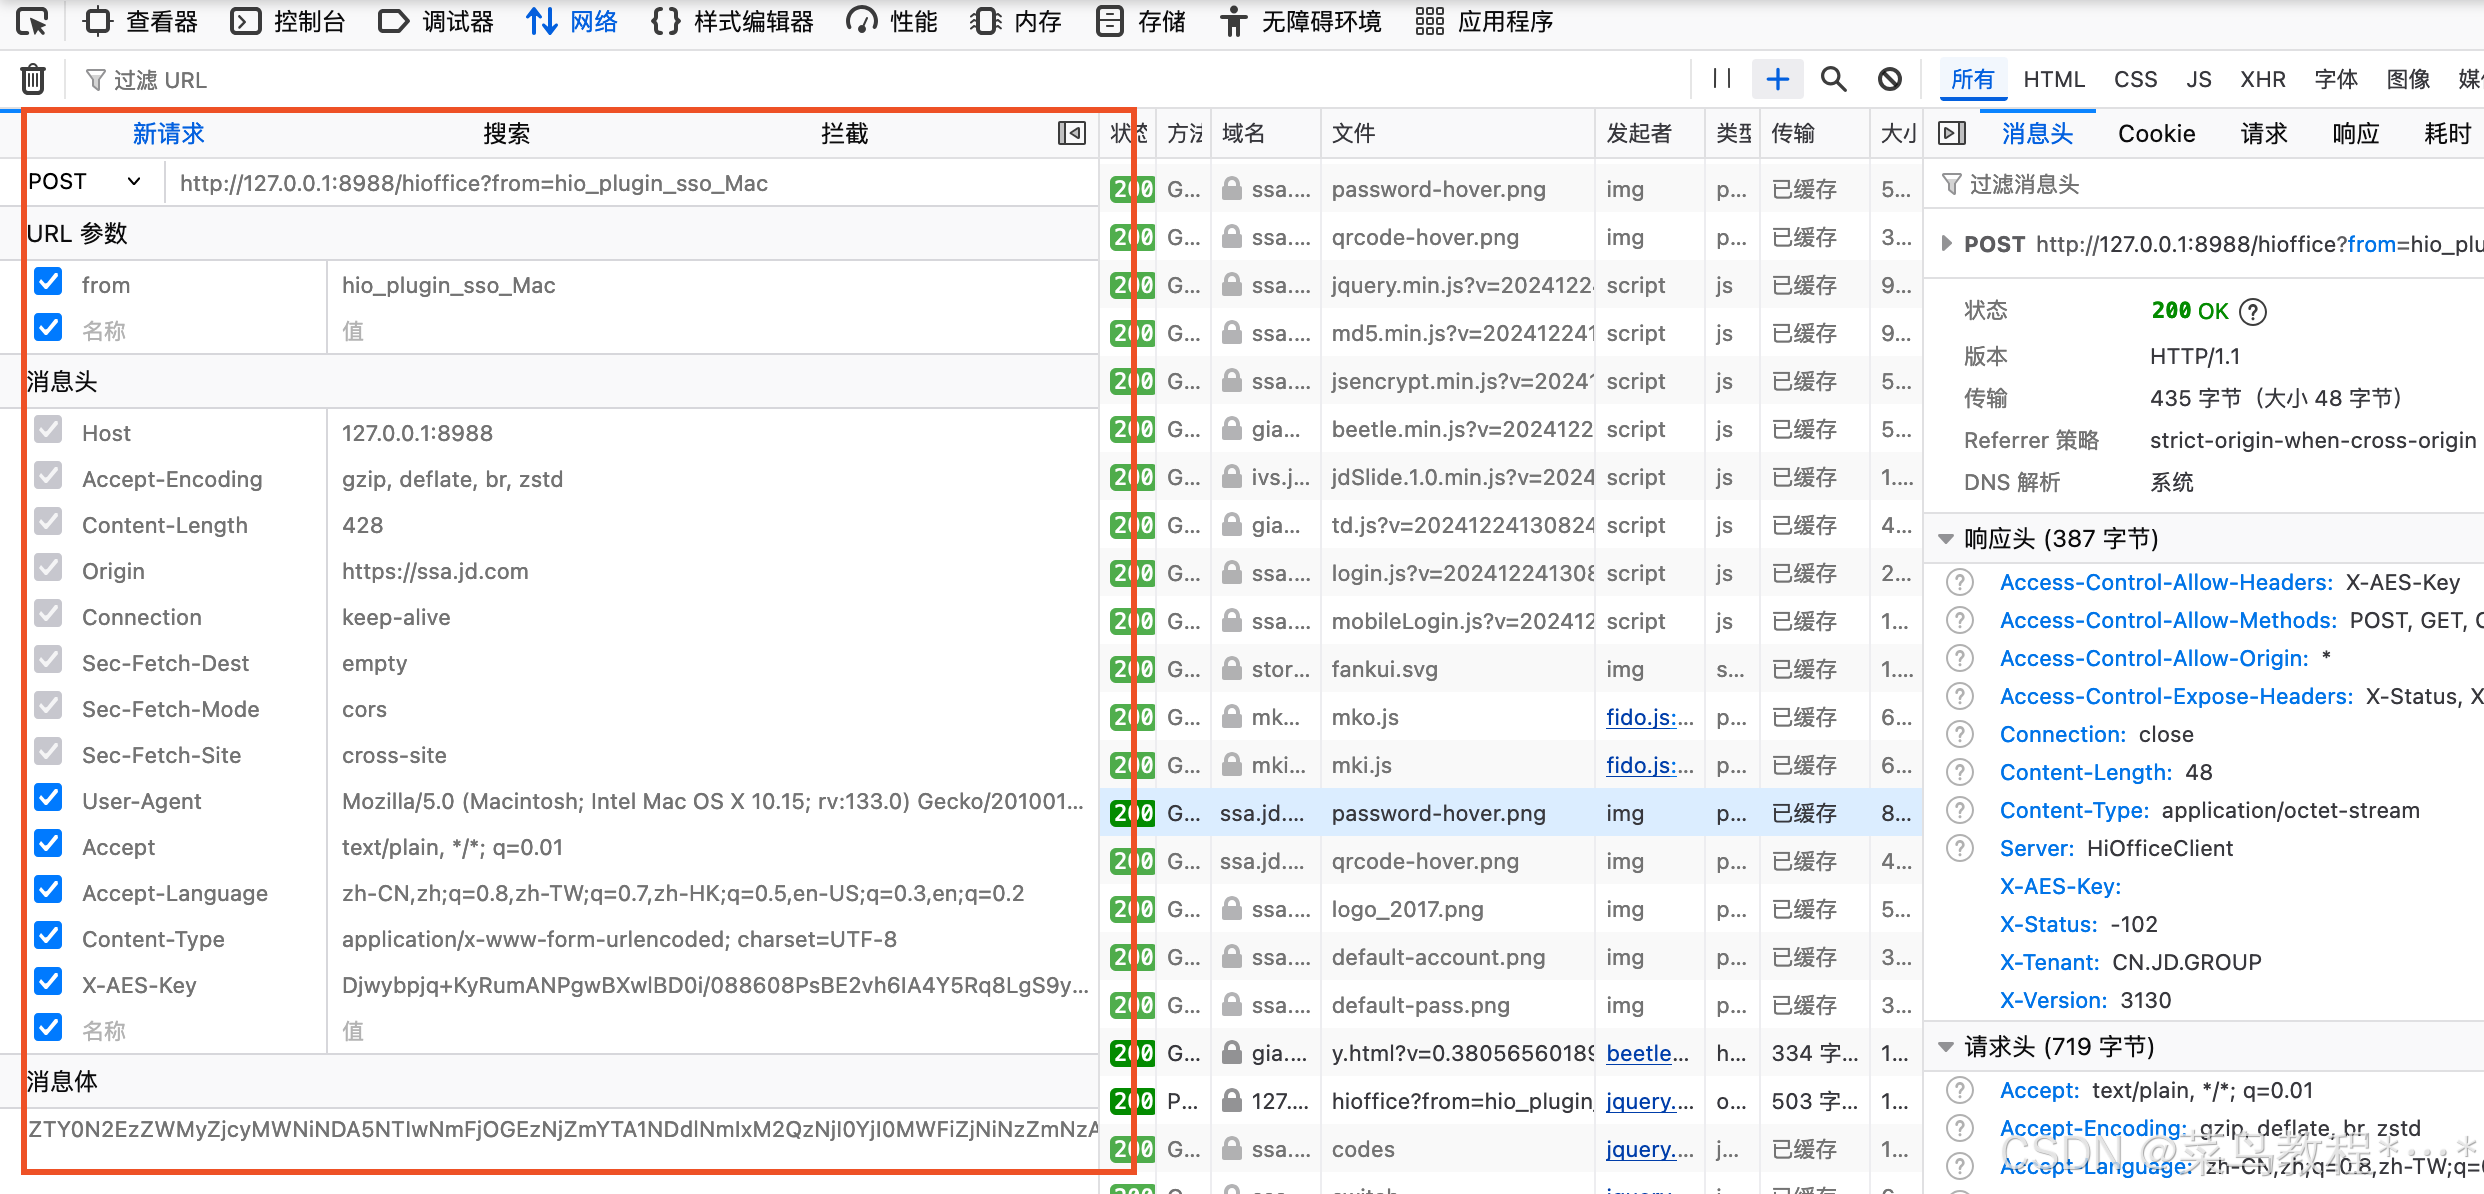Expand the POST request URL summary

[x=1946, y=244]
